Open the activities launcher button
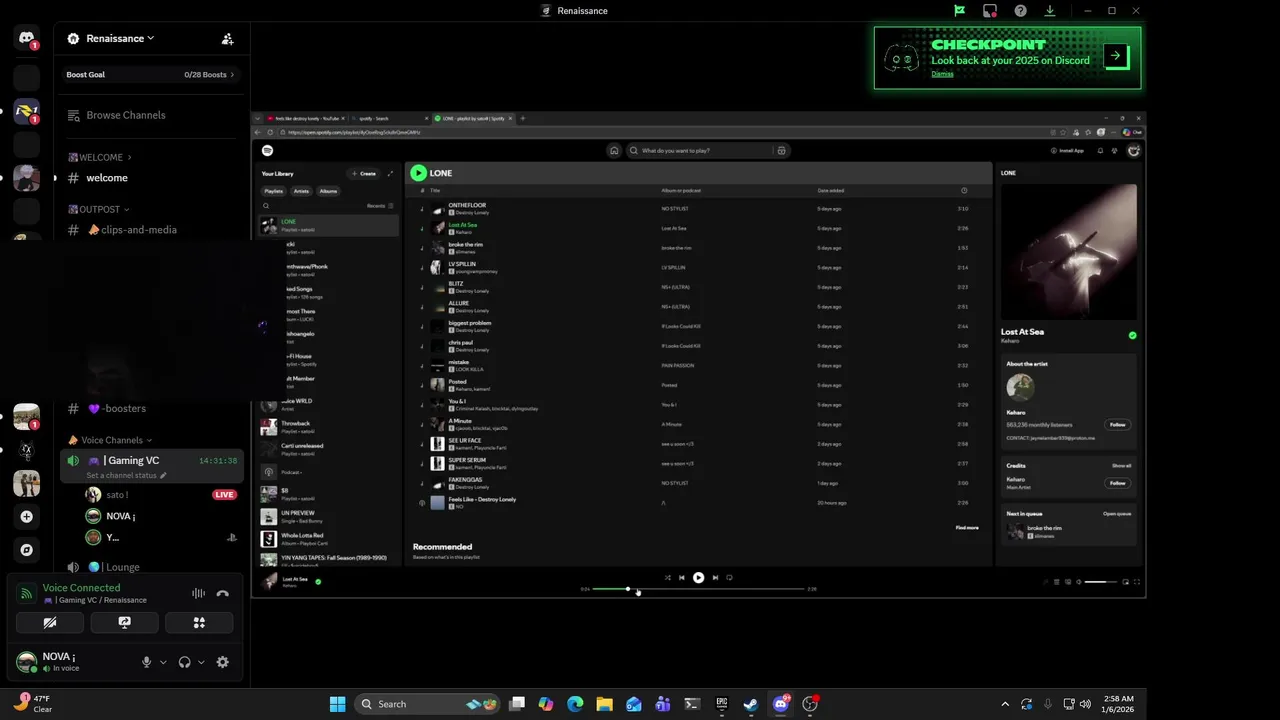Screen dimensions: 1280x720 pyautogui.click(x=199, y=622)
